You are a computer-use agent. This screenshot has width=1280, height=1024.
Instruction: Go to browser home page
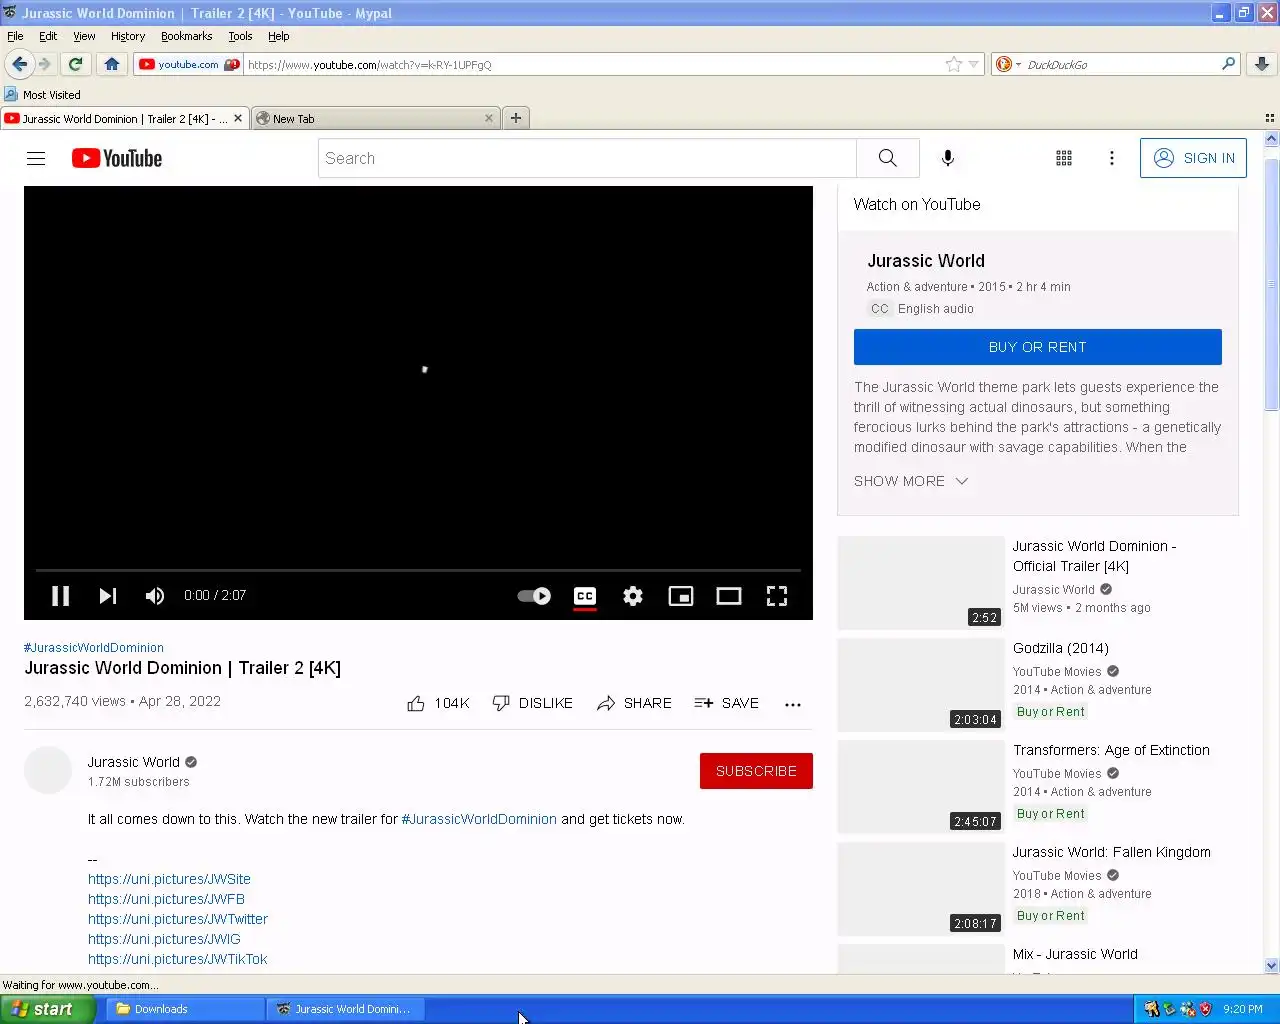pyautogui.click(x=112, y=64)
